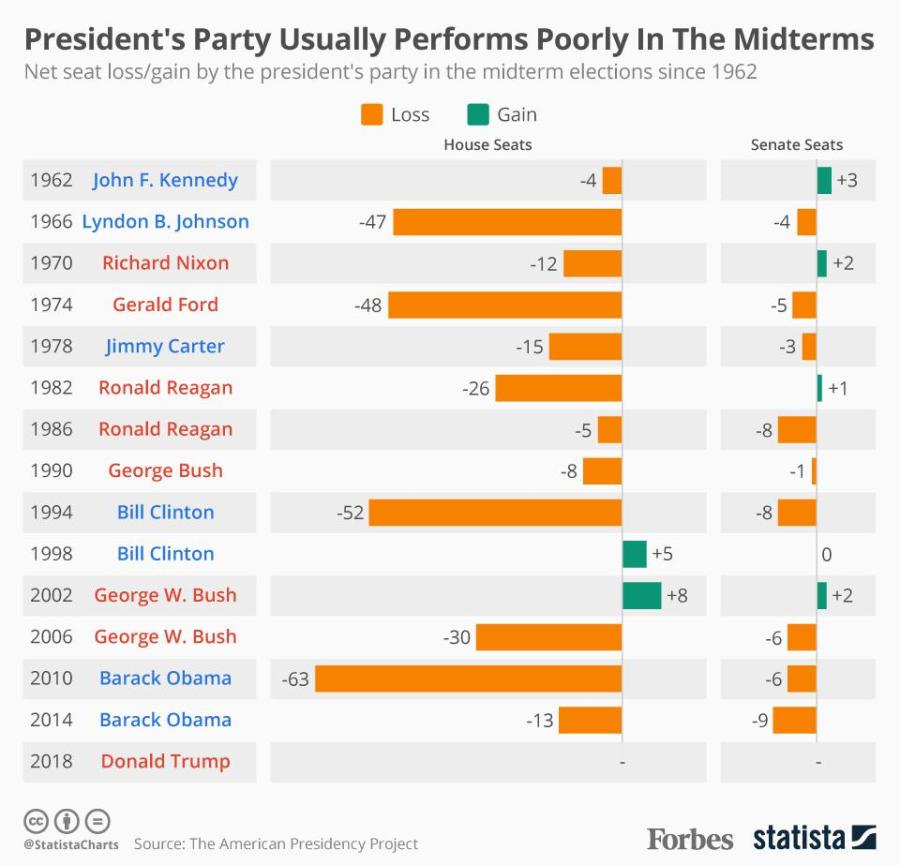Click the no-derivatives equals icon

(x=97, y=822)
